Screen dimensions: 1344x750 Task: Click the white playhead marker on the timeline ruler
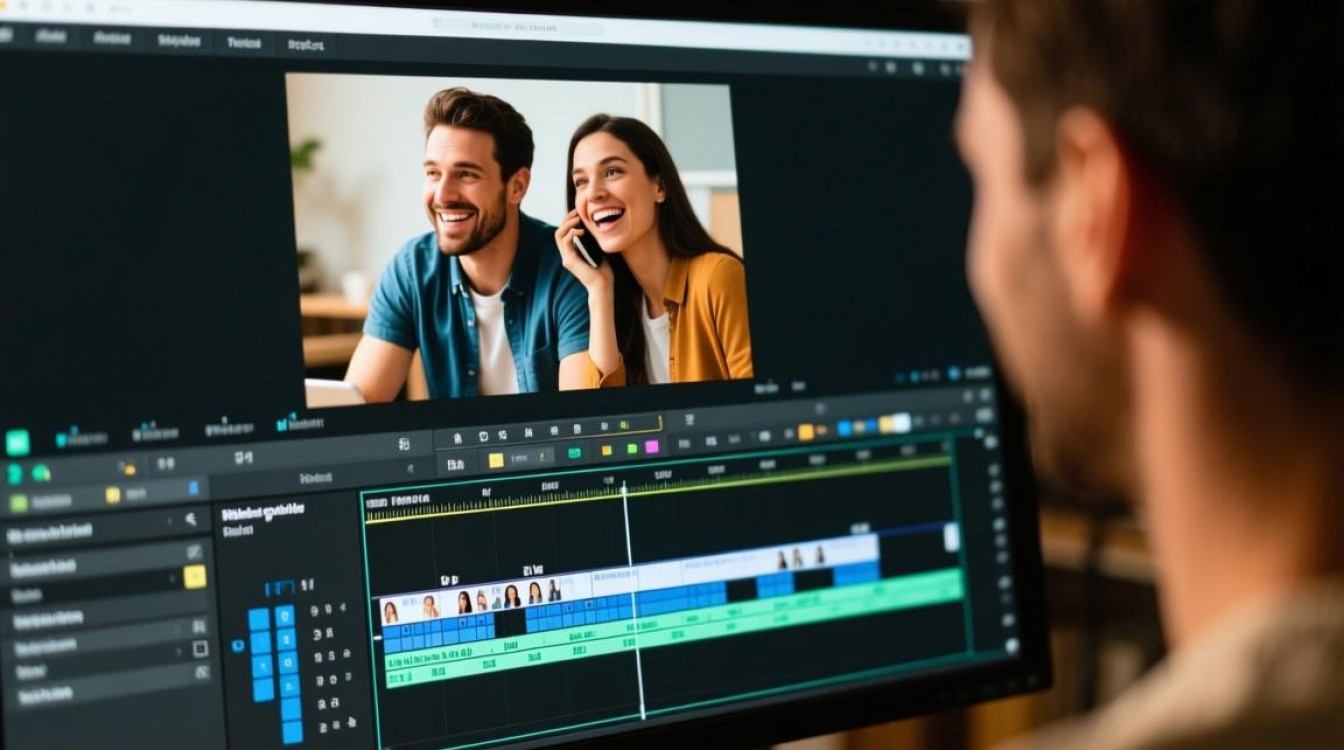[x=624, y=489]
